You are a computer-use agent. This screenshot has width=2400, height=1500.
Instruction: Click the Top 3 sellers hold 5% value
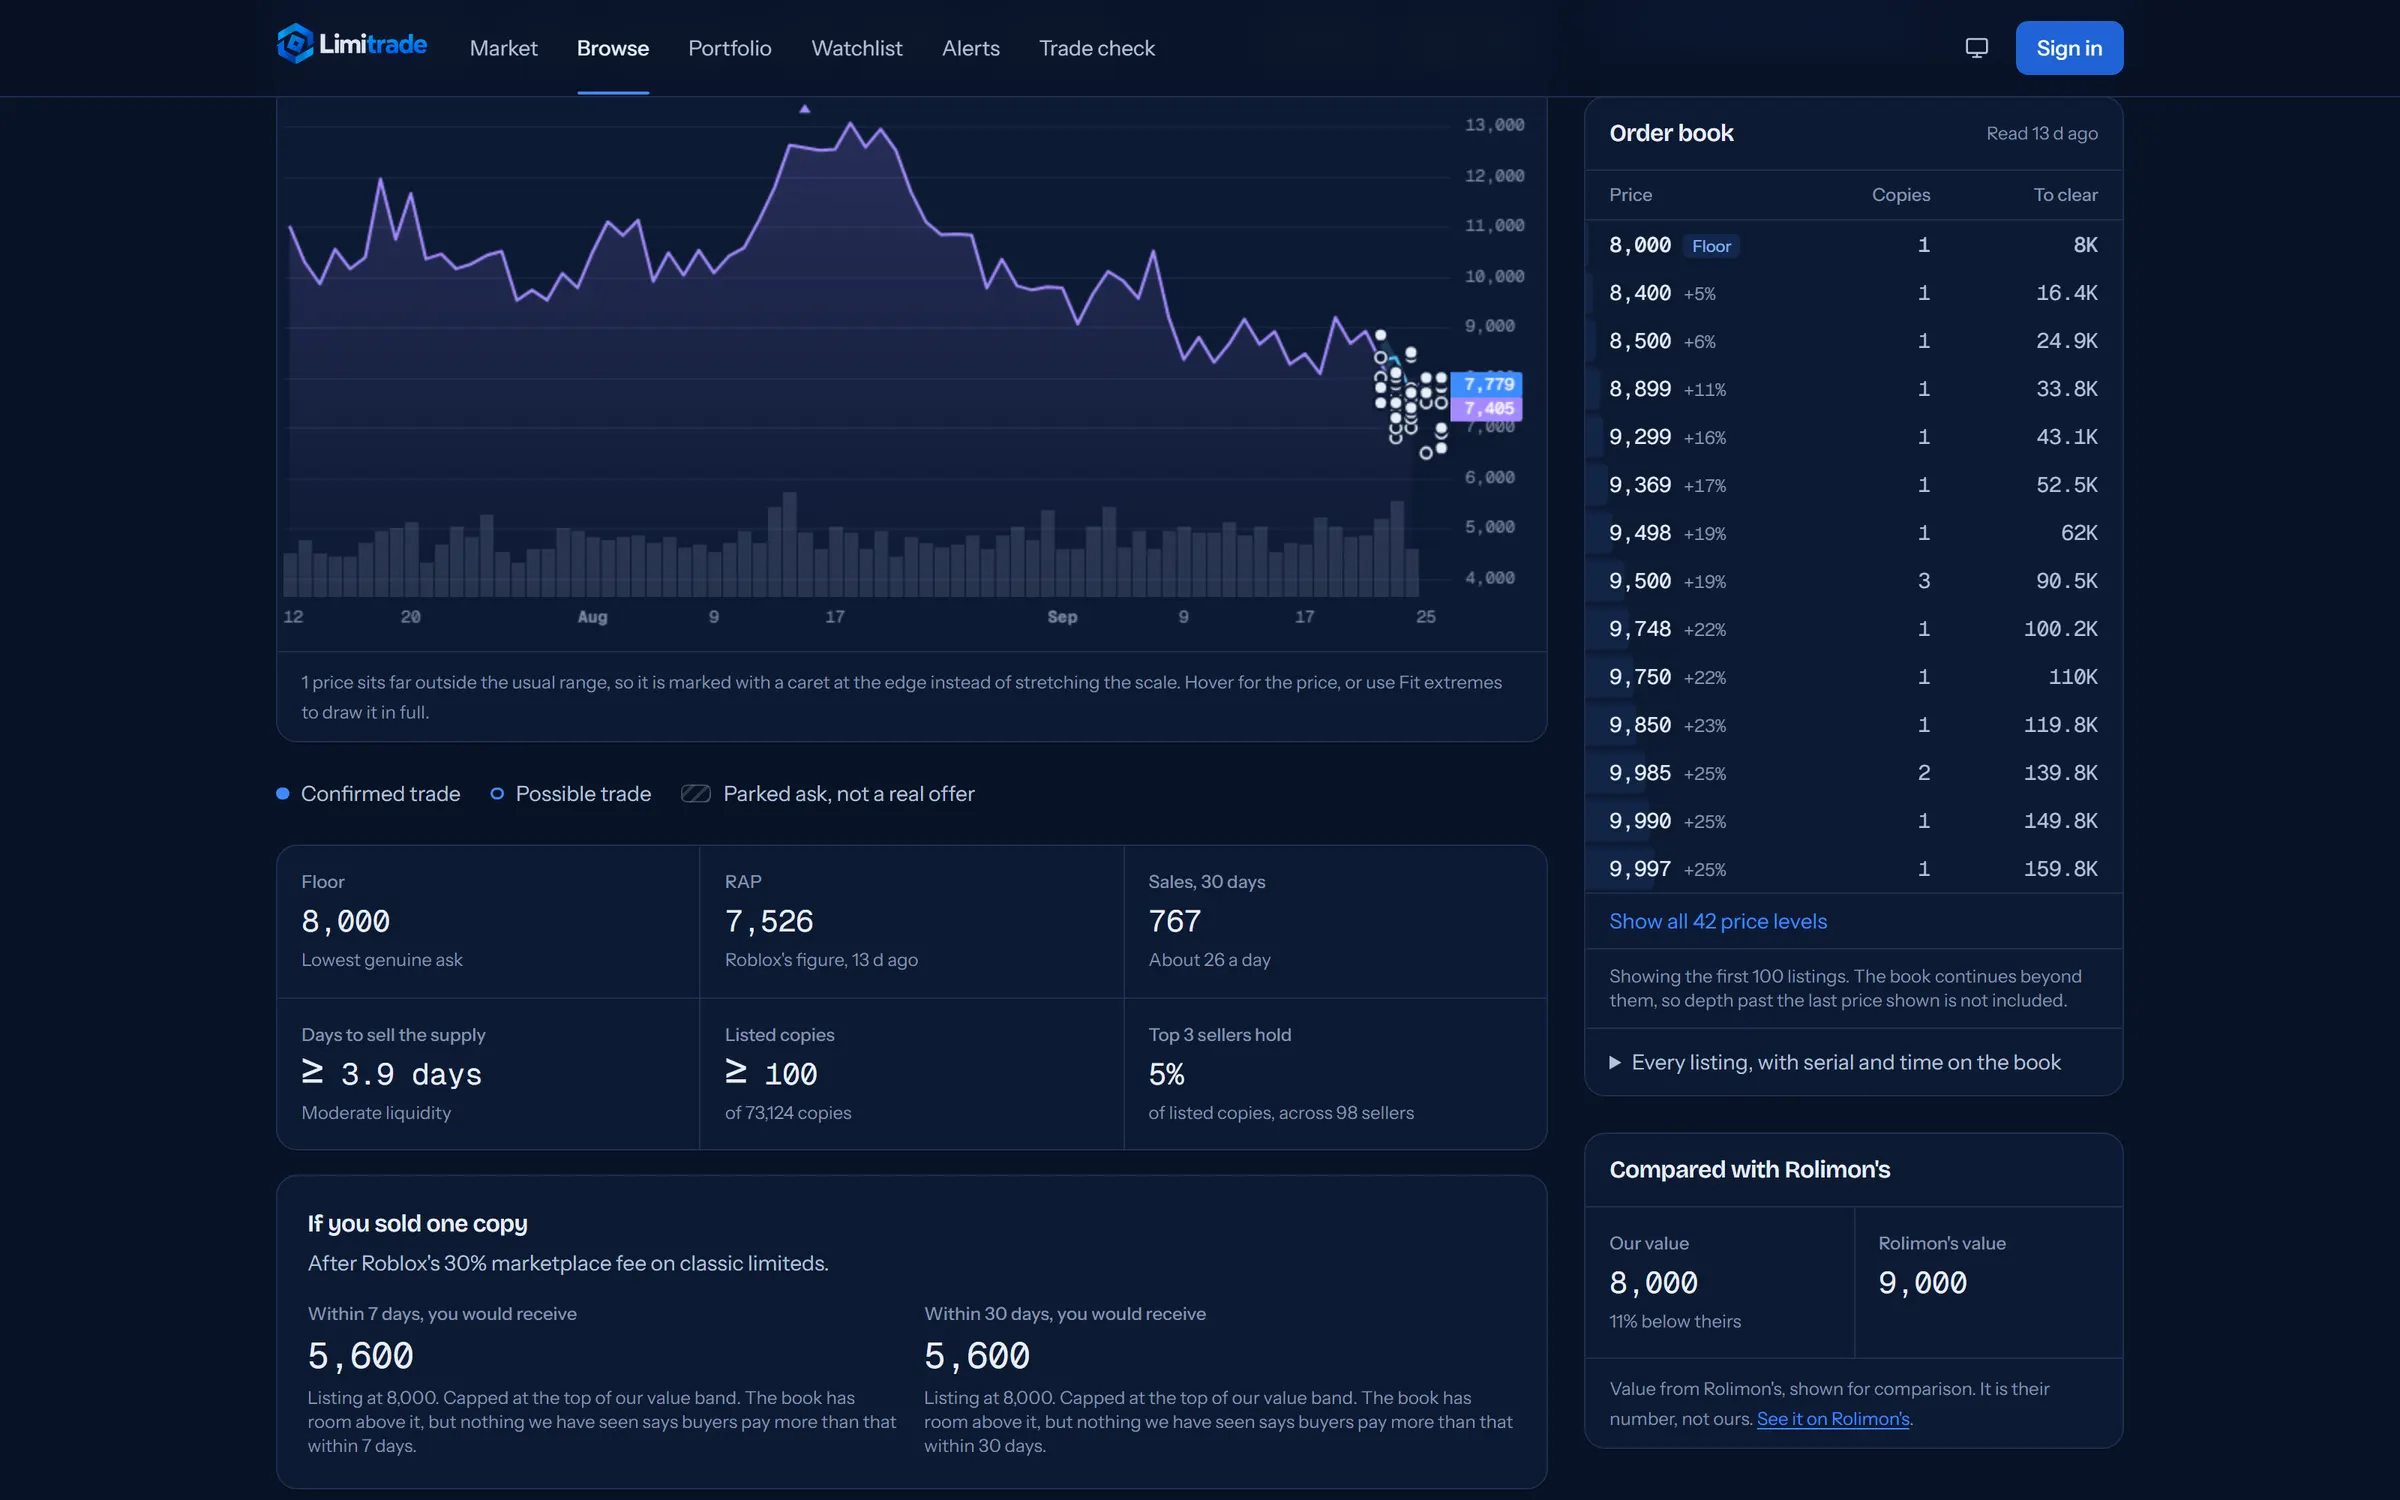coord(1166,1074)
